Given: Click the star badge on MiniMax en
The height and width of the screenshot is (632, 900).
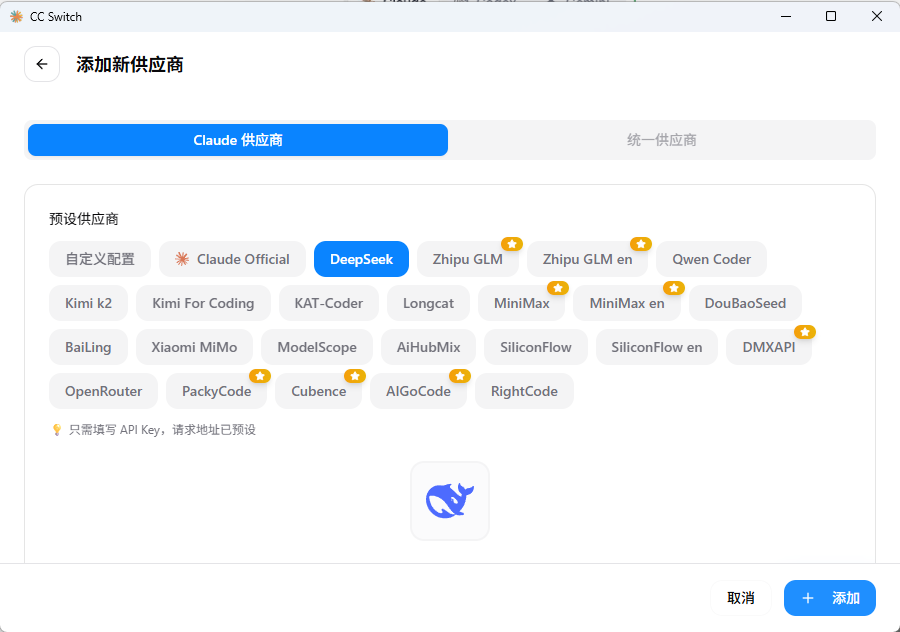Looking at the screenshot, I should pyautogui.click(x=674, y=288).
